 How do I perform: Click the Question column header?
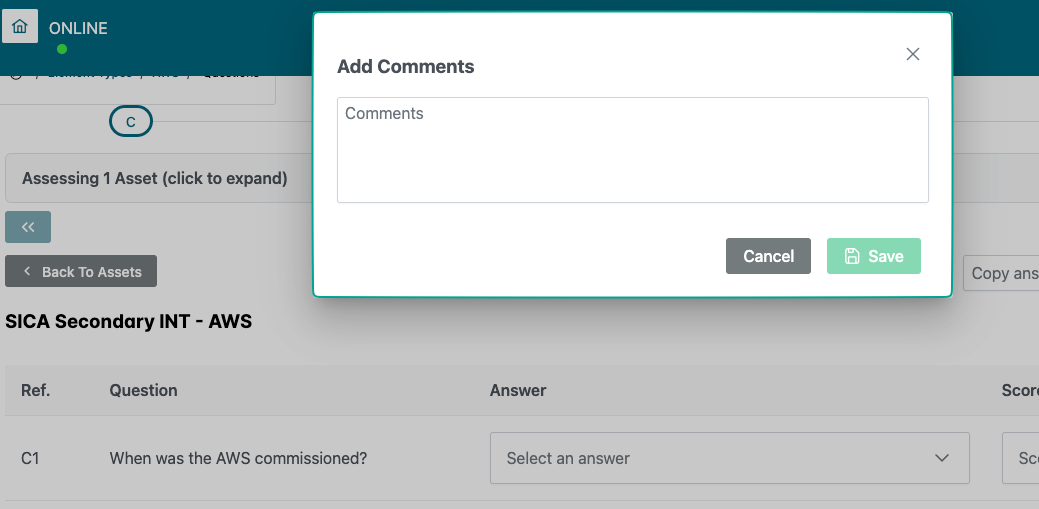pos(143,390)
